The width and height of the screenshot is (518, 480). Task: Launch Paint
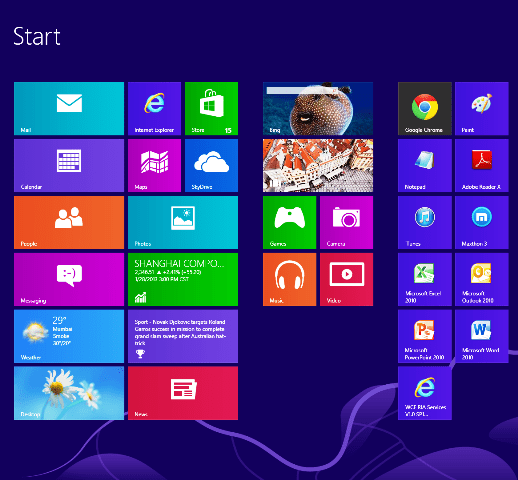click(482, 108)
